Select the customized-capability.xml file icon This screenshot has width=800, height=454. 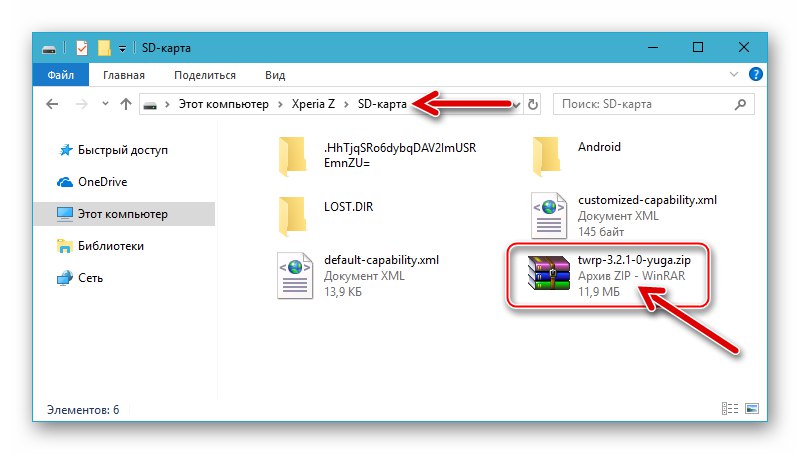click(x=549, y=215)
